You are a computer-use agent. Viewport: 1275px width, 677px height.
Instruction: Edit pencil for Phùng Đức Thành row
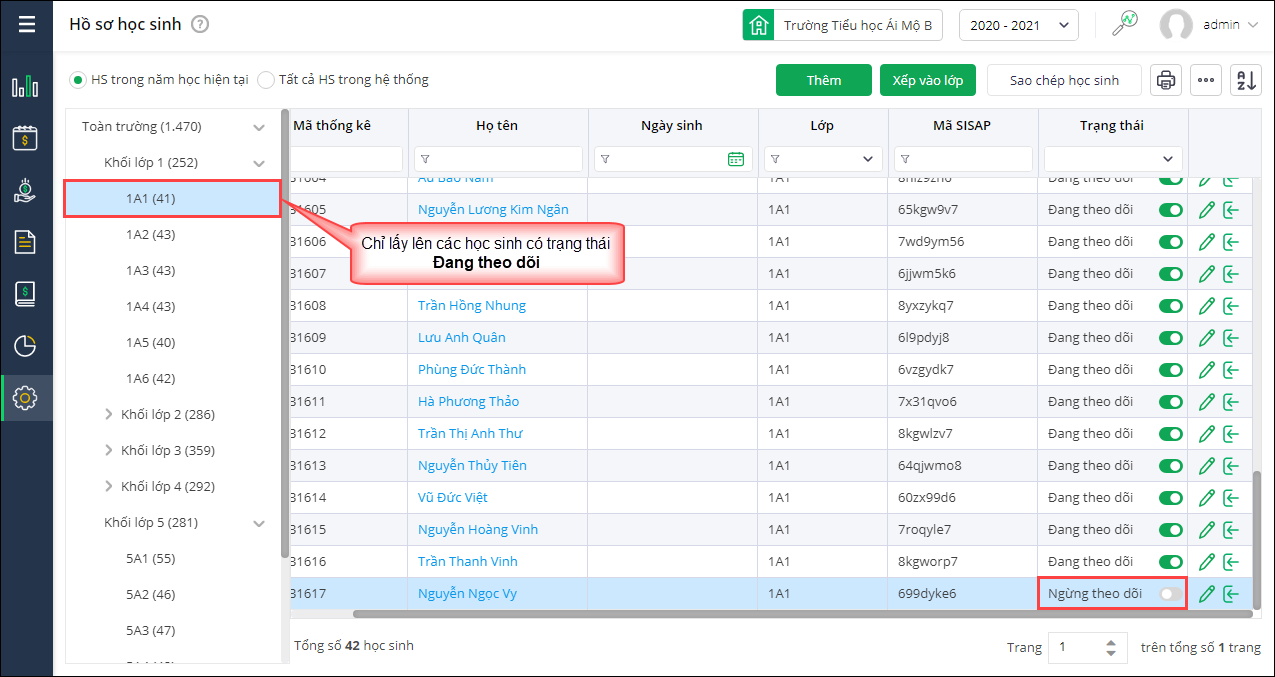click(x=1206, y=369)
